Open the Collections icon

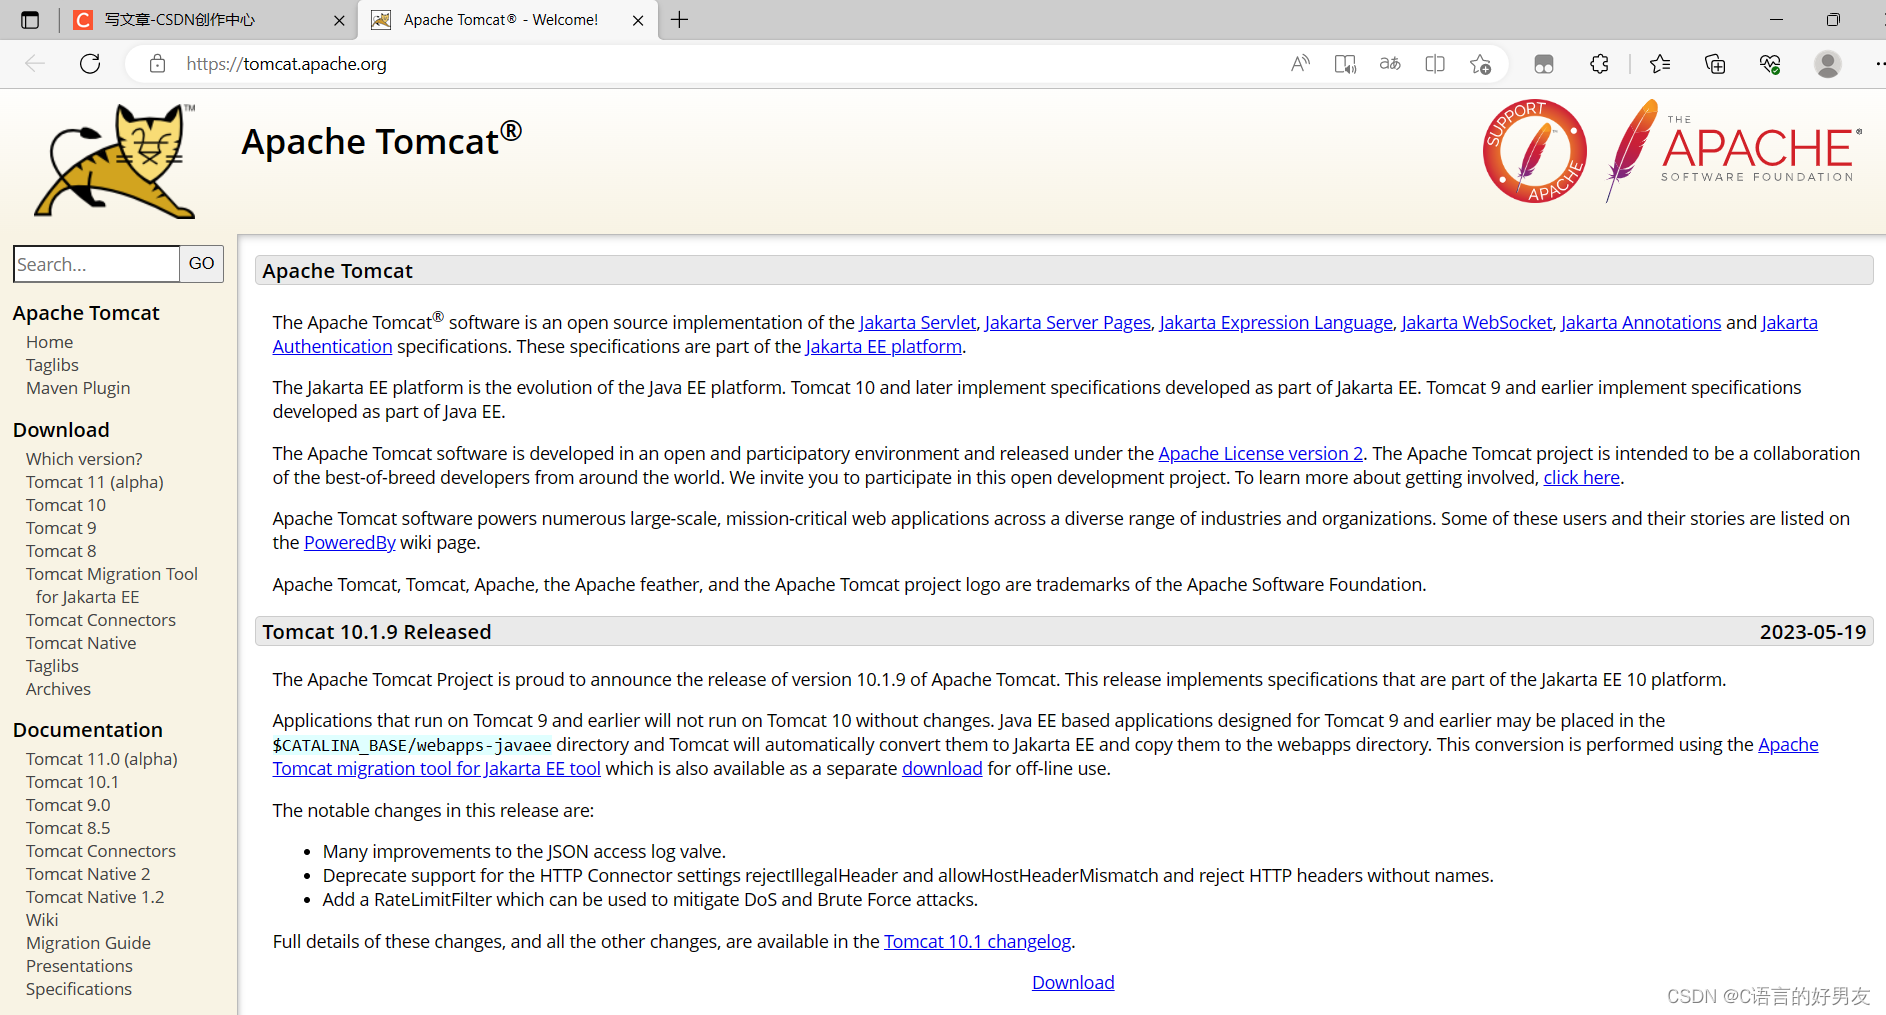[x=1714, y=63]
